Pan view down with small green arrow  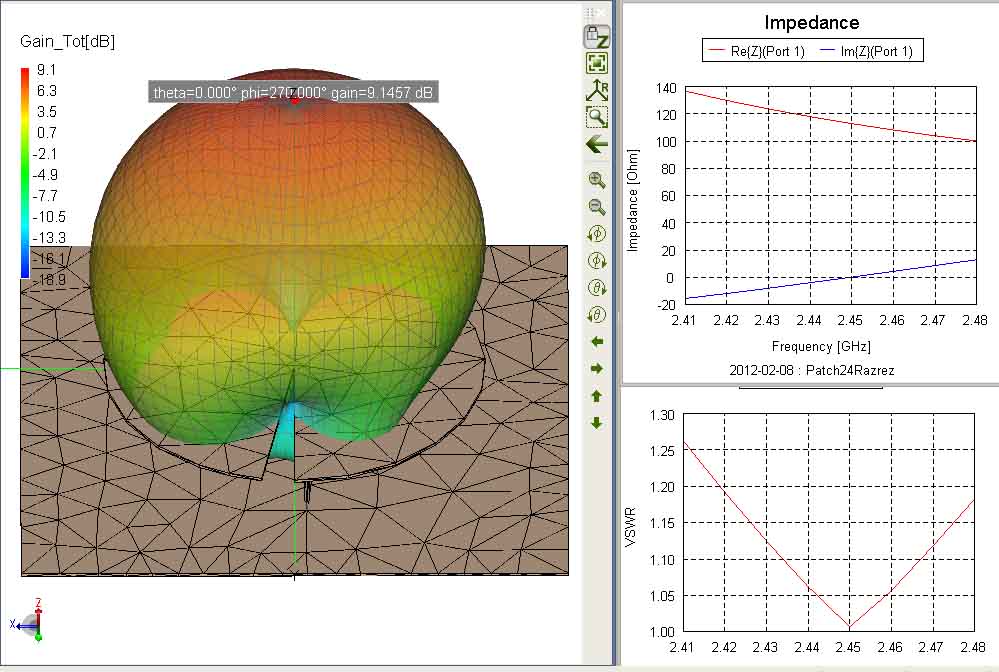[597, 423]
